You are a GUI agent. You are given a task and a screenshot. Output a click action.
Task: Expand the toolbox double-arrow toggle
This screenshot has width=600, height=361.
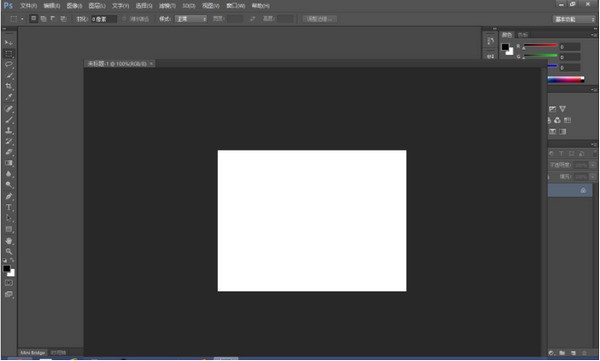pos(4,29)
